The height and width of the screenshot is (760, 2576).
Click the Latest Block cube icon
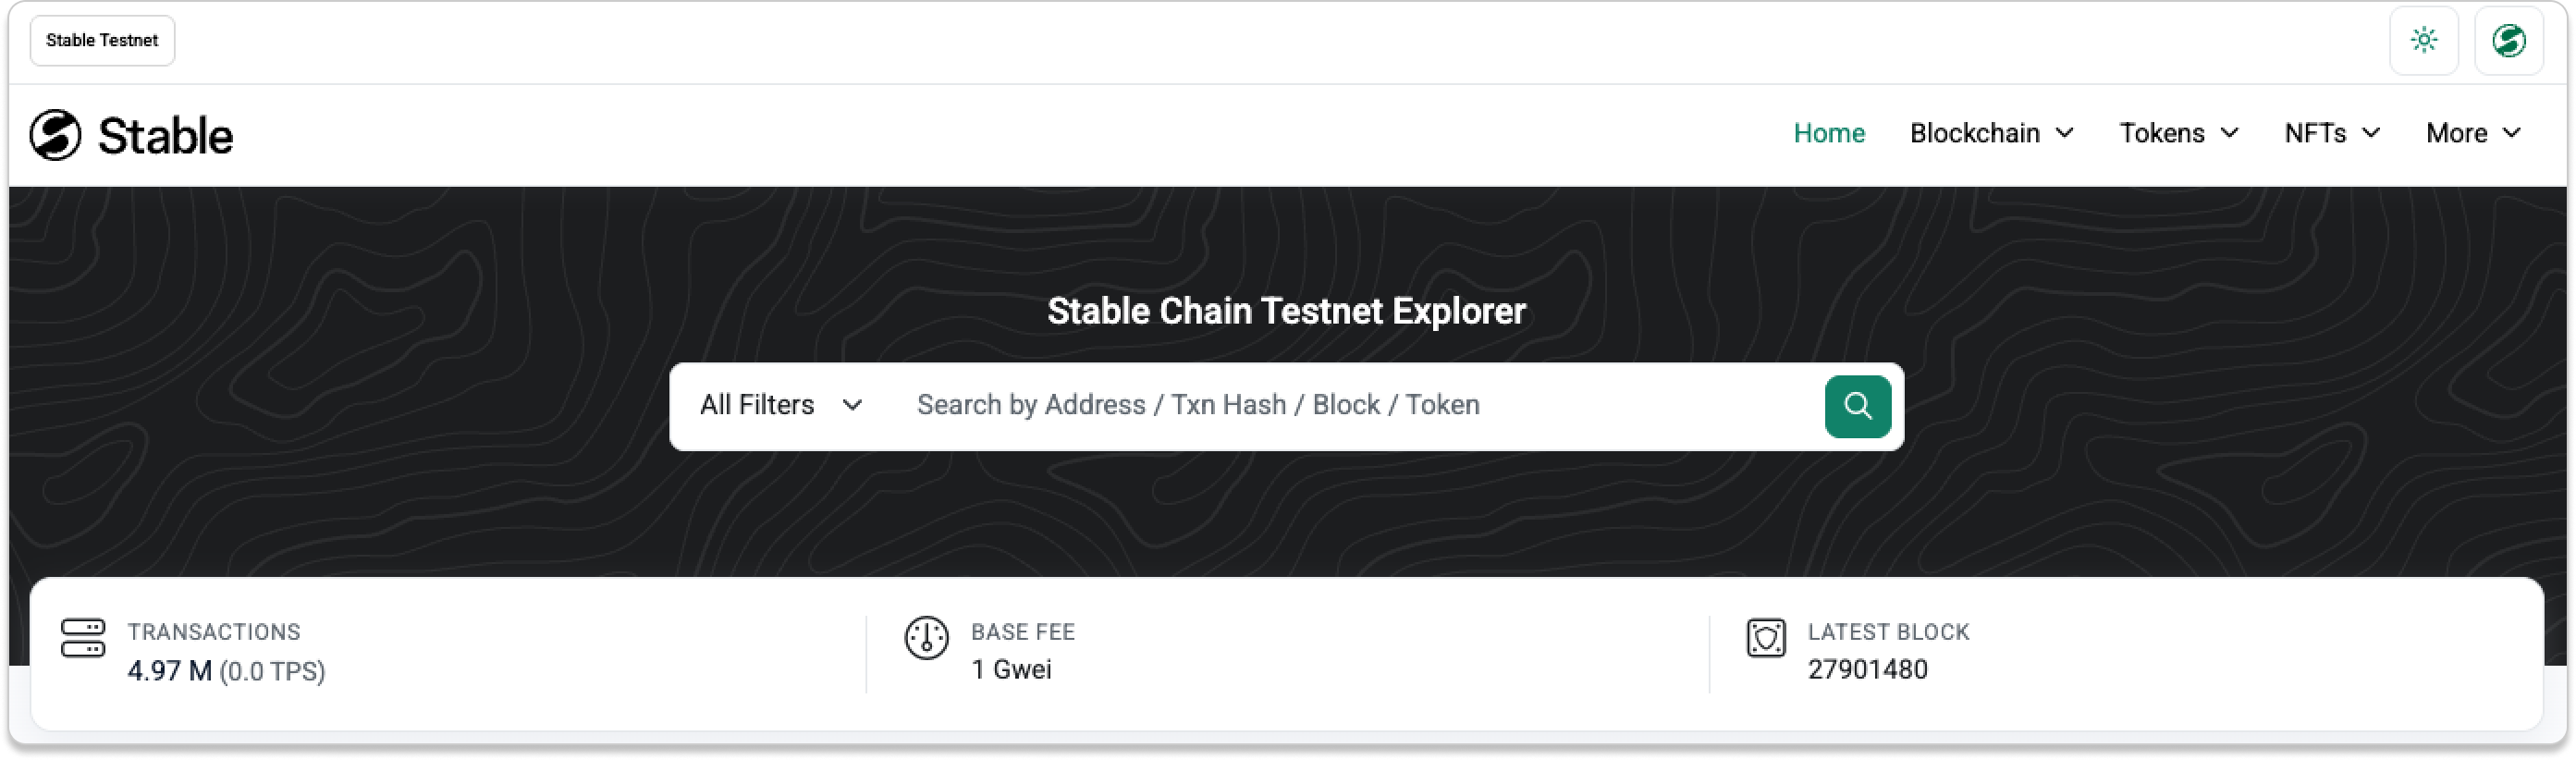coord(1765,638)
